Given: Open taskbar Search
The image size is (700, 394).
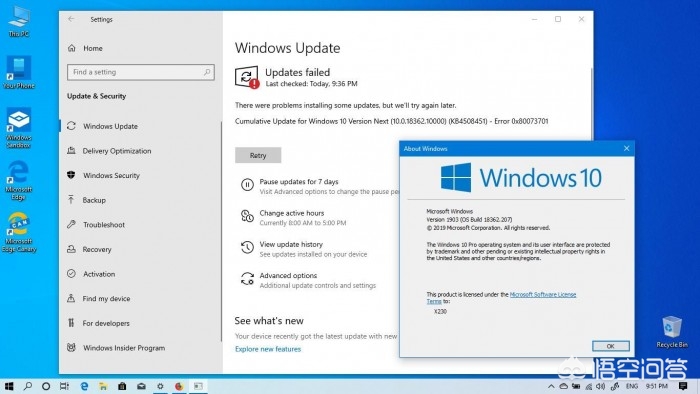Looking at the screenshot, I should pyautogui.click(x=28, y=386).
